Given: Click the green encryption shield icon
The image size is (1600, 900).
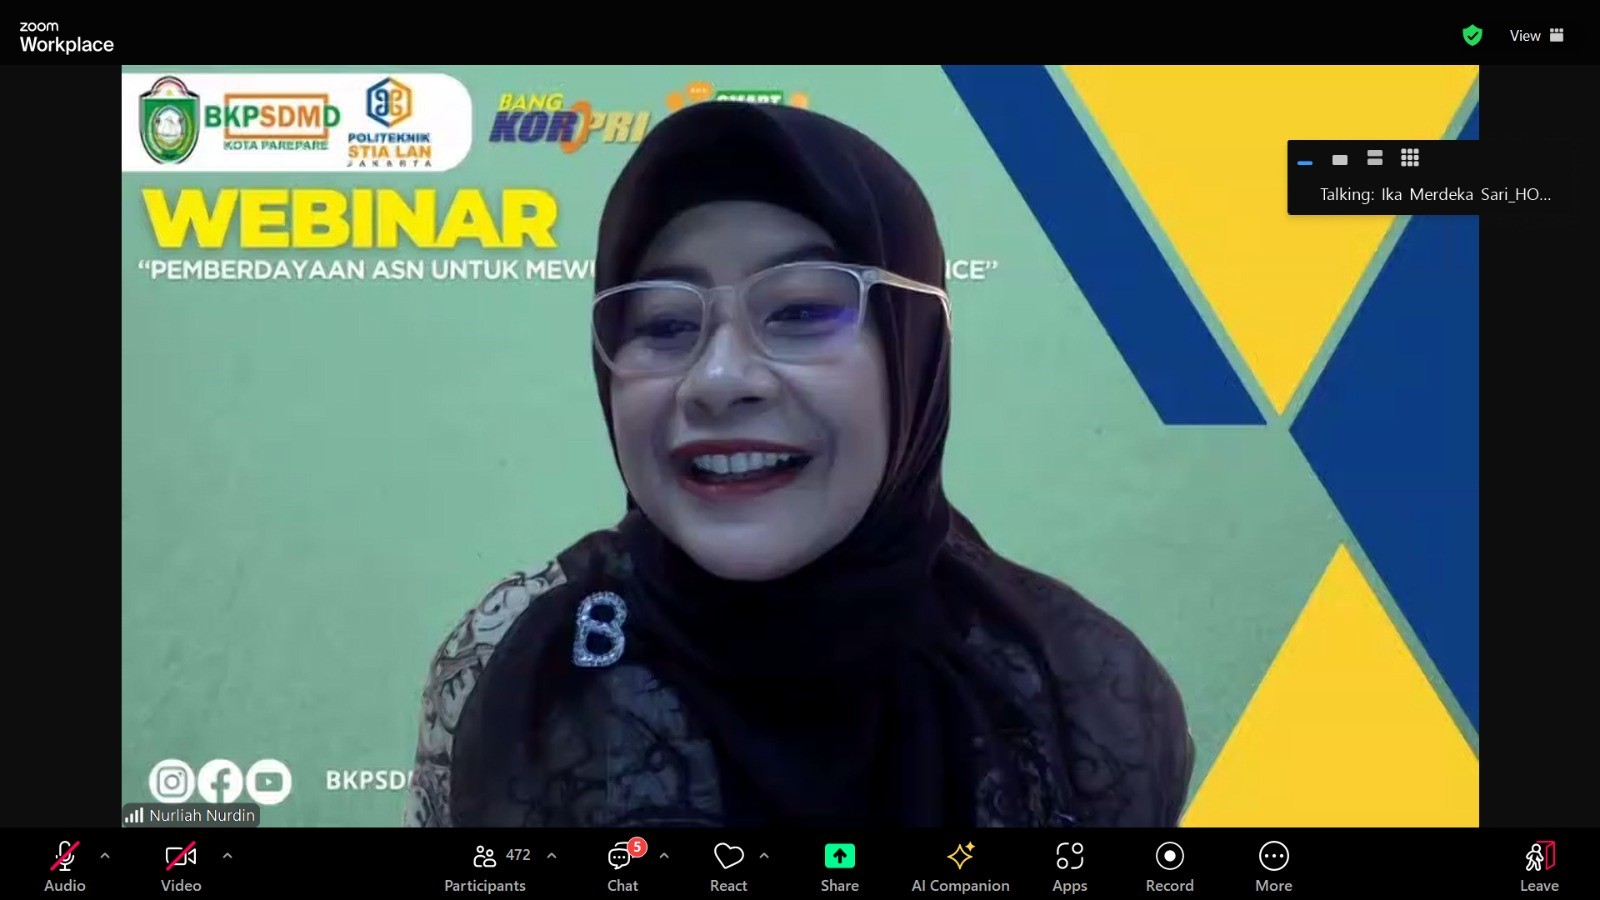Looking at the screenshot, I should tap(1472, 36).
